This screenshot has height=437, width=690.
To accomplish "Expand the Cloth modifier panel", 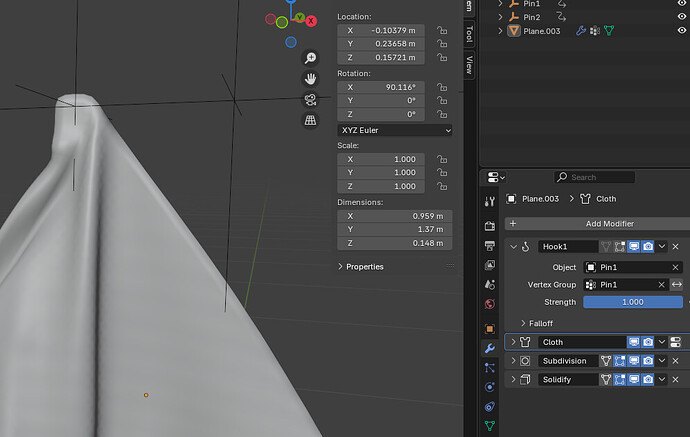I will 513,342.
